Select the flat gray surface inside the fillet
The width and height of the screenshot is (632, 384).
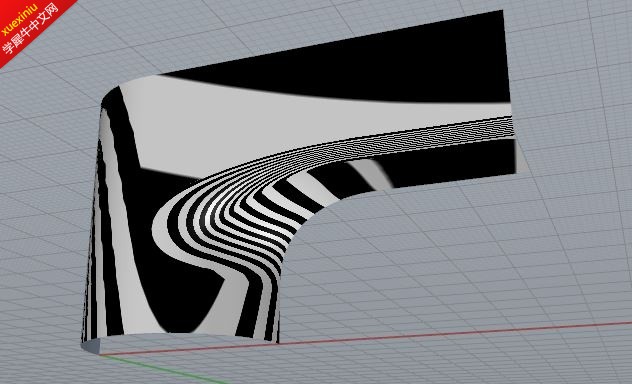click(443, 258)
